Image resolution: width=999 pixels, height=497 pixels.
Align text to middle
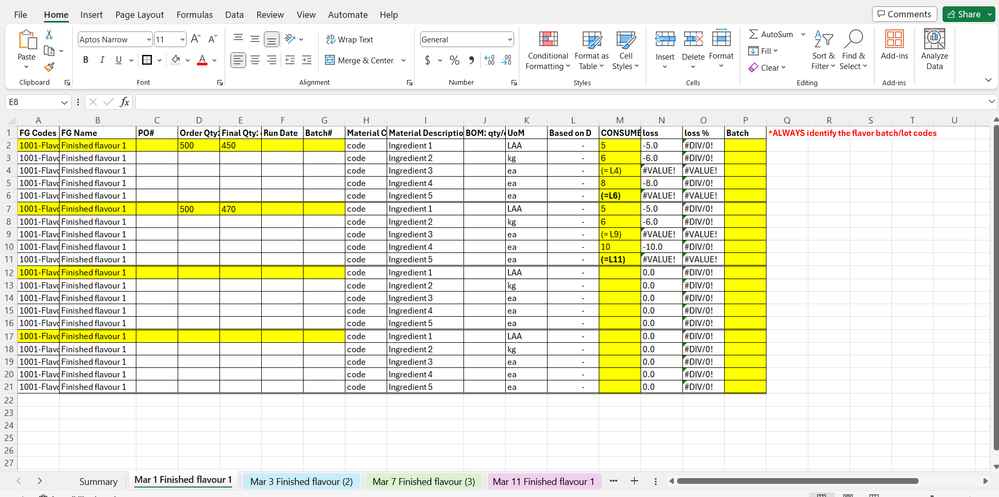click(255, 39)
